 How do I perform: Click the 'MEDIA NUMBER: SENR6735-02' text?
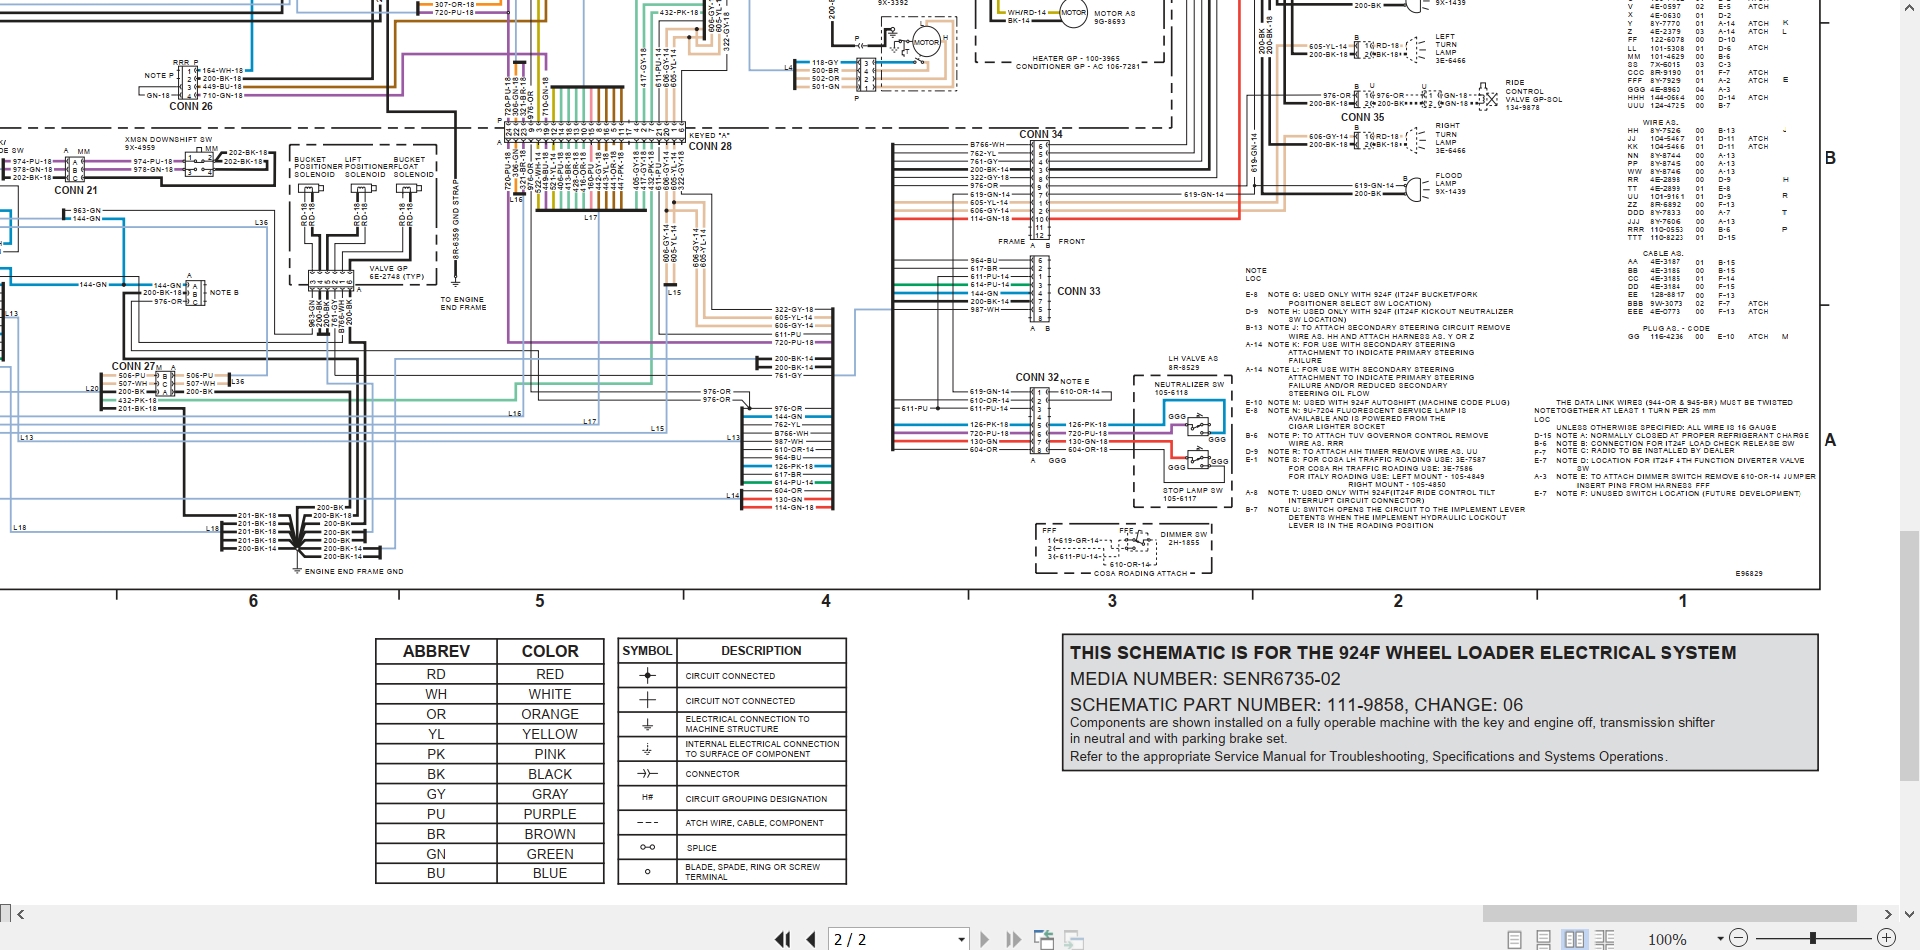pyautogui.click(x=1205, y=679)
